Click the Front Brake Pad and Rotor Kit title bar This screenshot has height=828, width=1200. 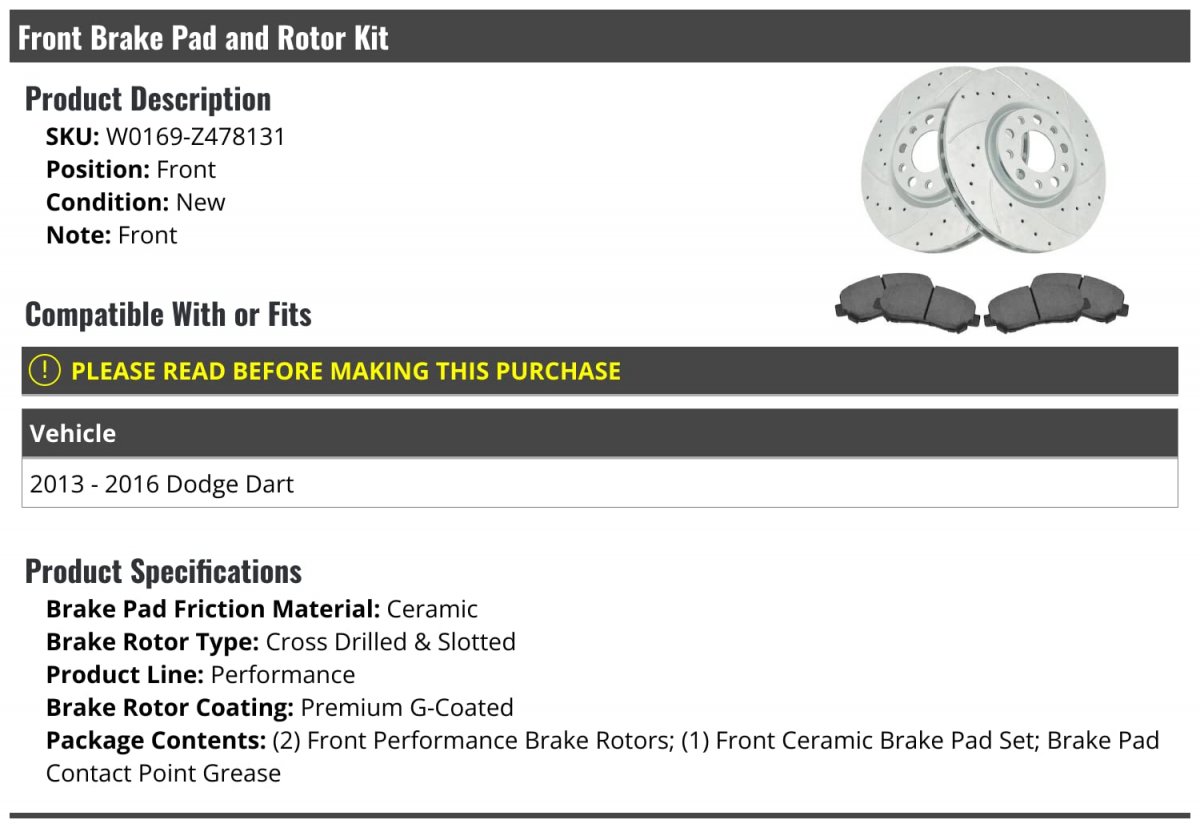pos(600,38)
